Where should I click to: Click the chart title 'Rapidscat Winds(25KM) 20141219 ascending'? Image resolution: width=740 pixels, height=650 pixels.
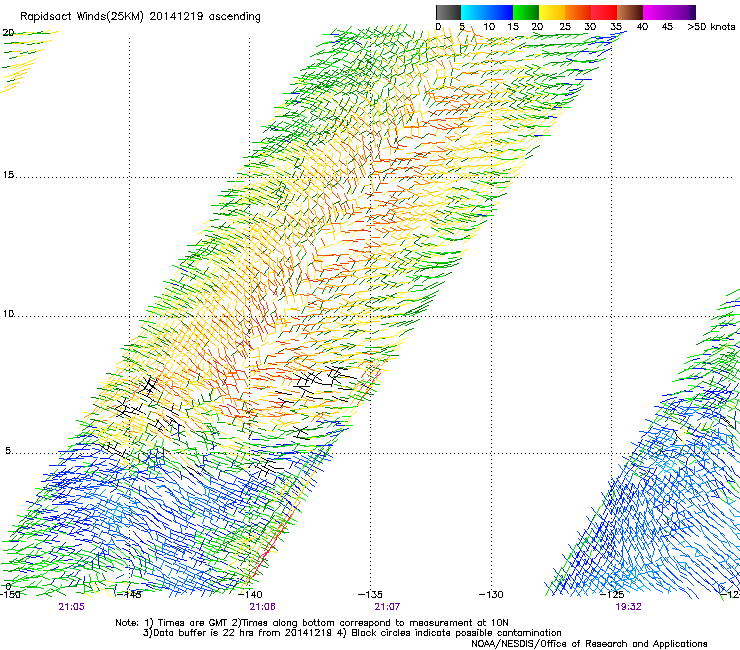[140, 17]
